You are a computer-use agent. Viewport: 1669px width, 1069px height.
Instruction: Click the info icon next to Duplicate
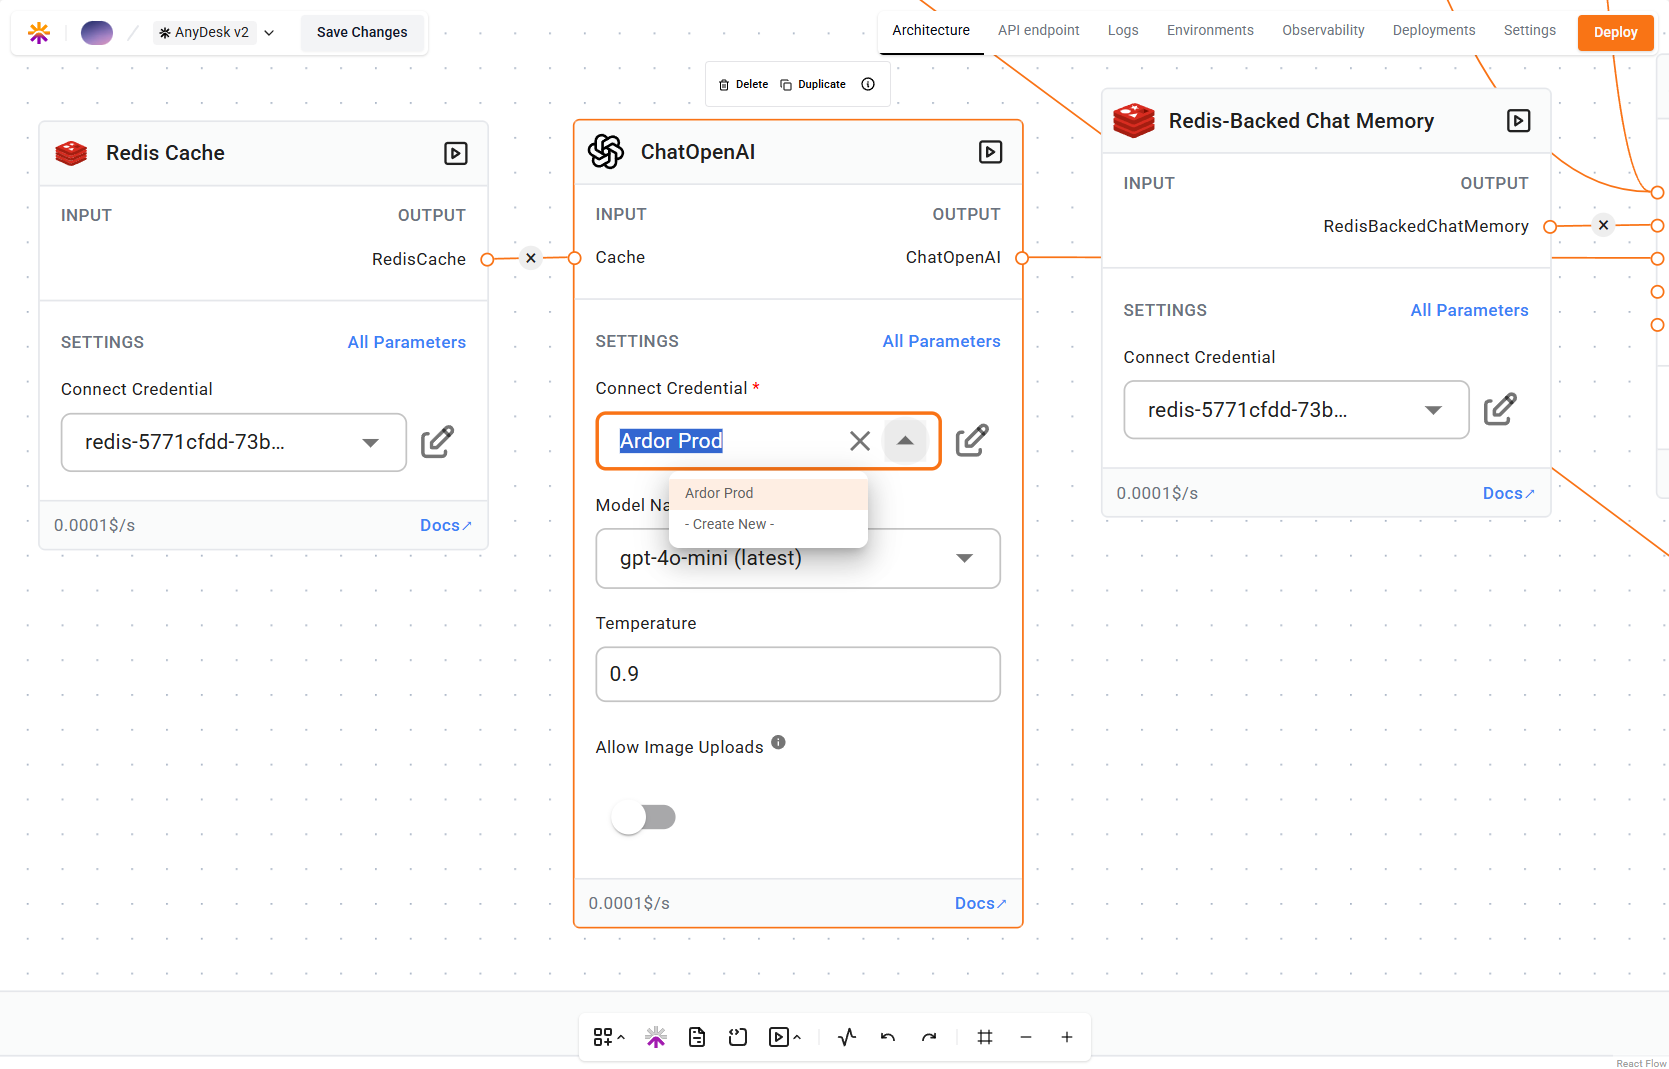click(868, 84)
